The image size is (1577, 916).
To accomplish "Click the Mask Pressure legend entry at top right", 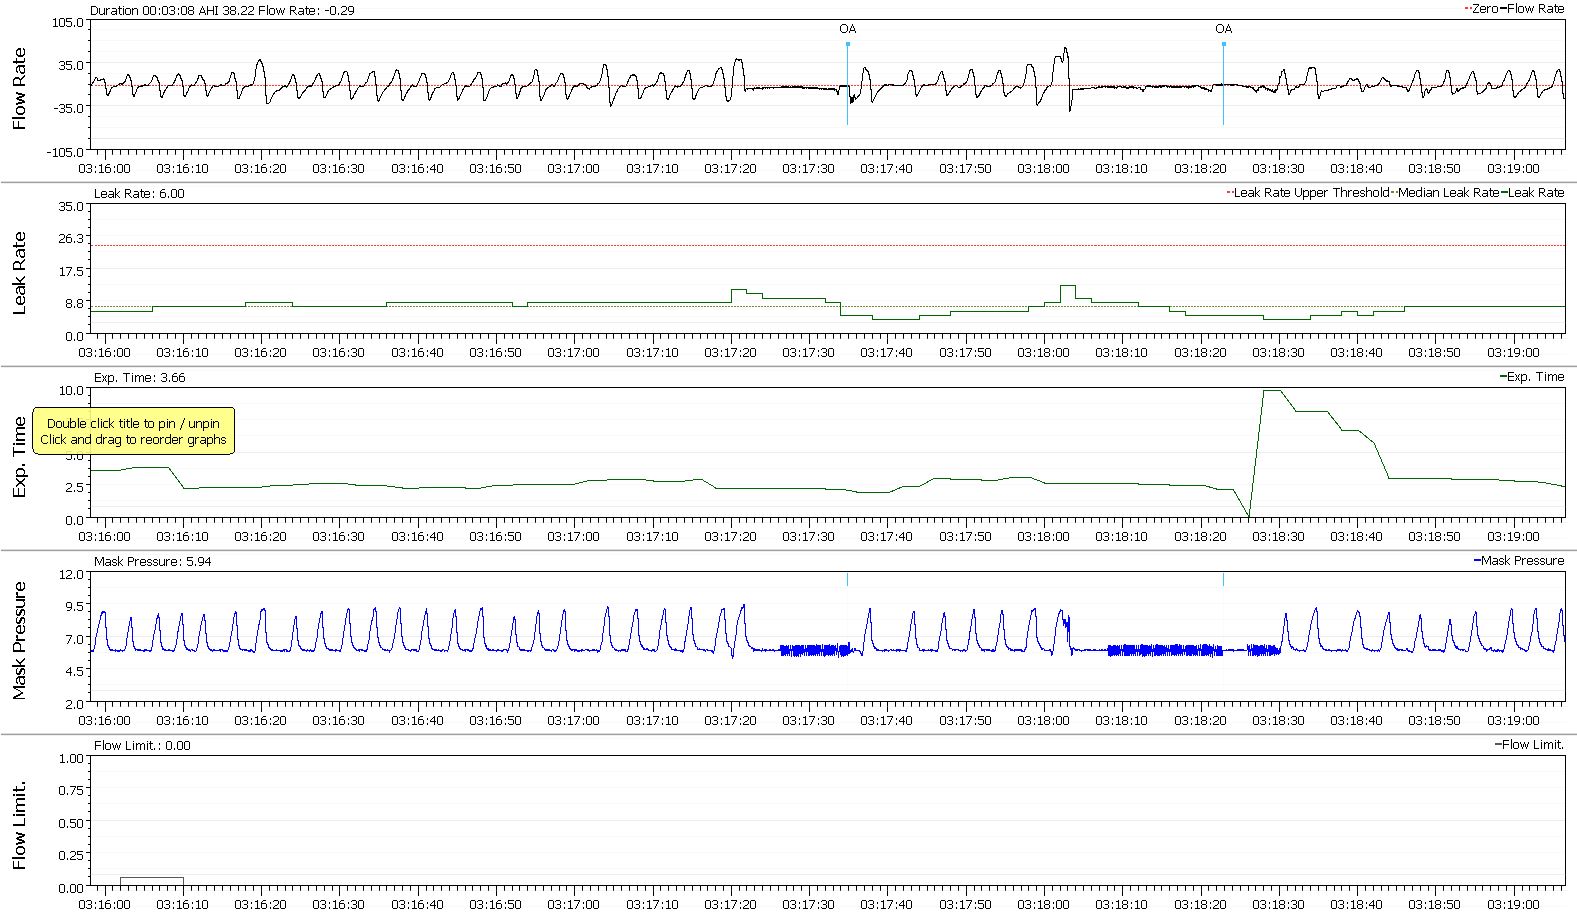I will 1519,561.
